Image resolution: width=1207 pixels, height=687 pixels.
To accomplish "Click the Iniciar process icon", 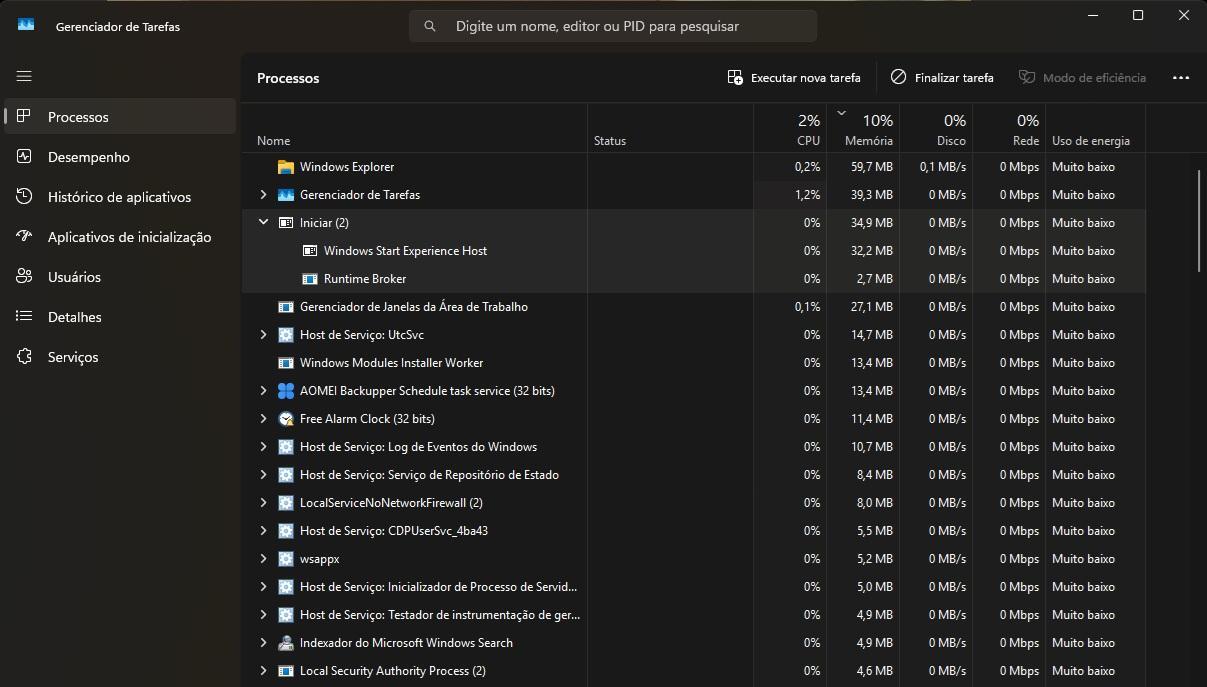I will [286, 223].
